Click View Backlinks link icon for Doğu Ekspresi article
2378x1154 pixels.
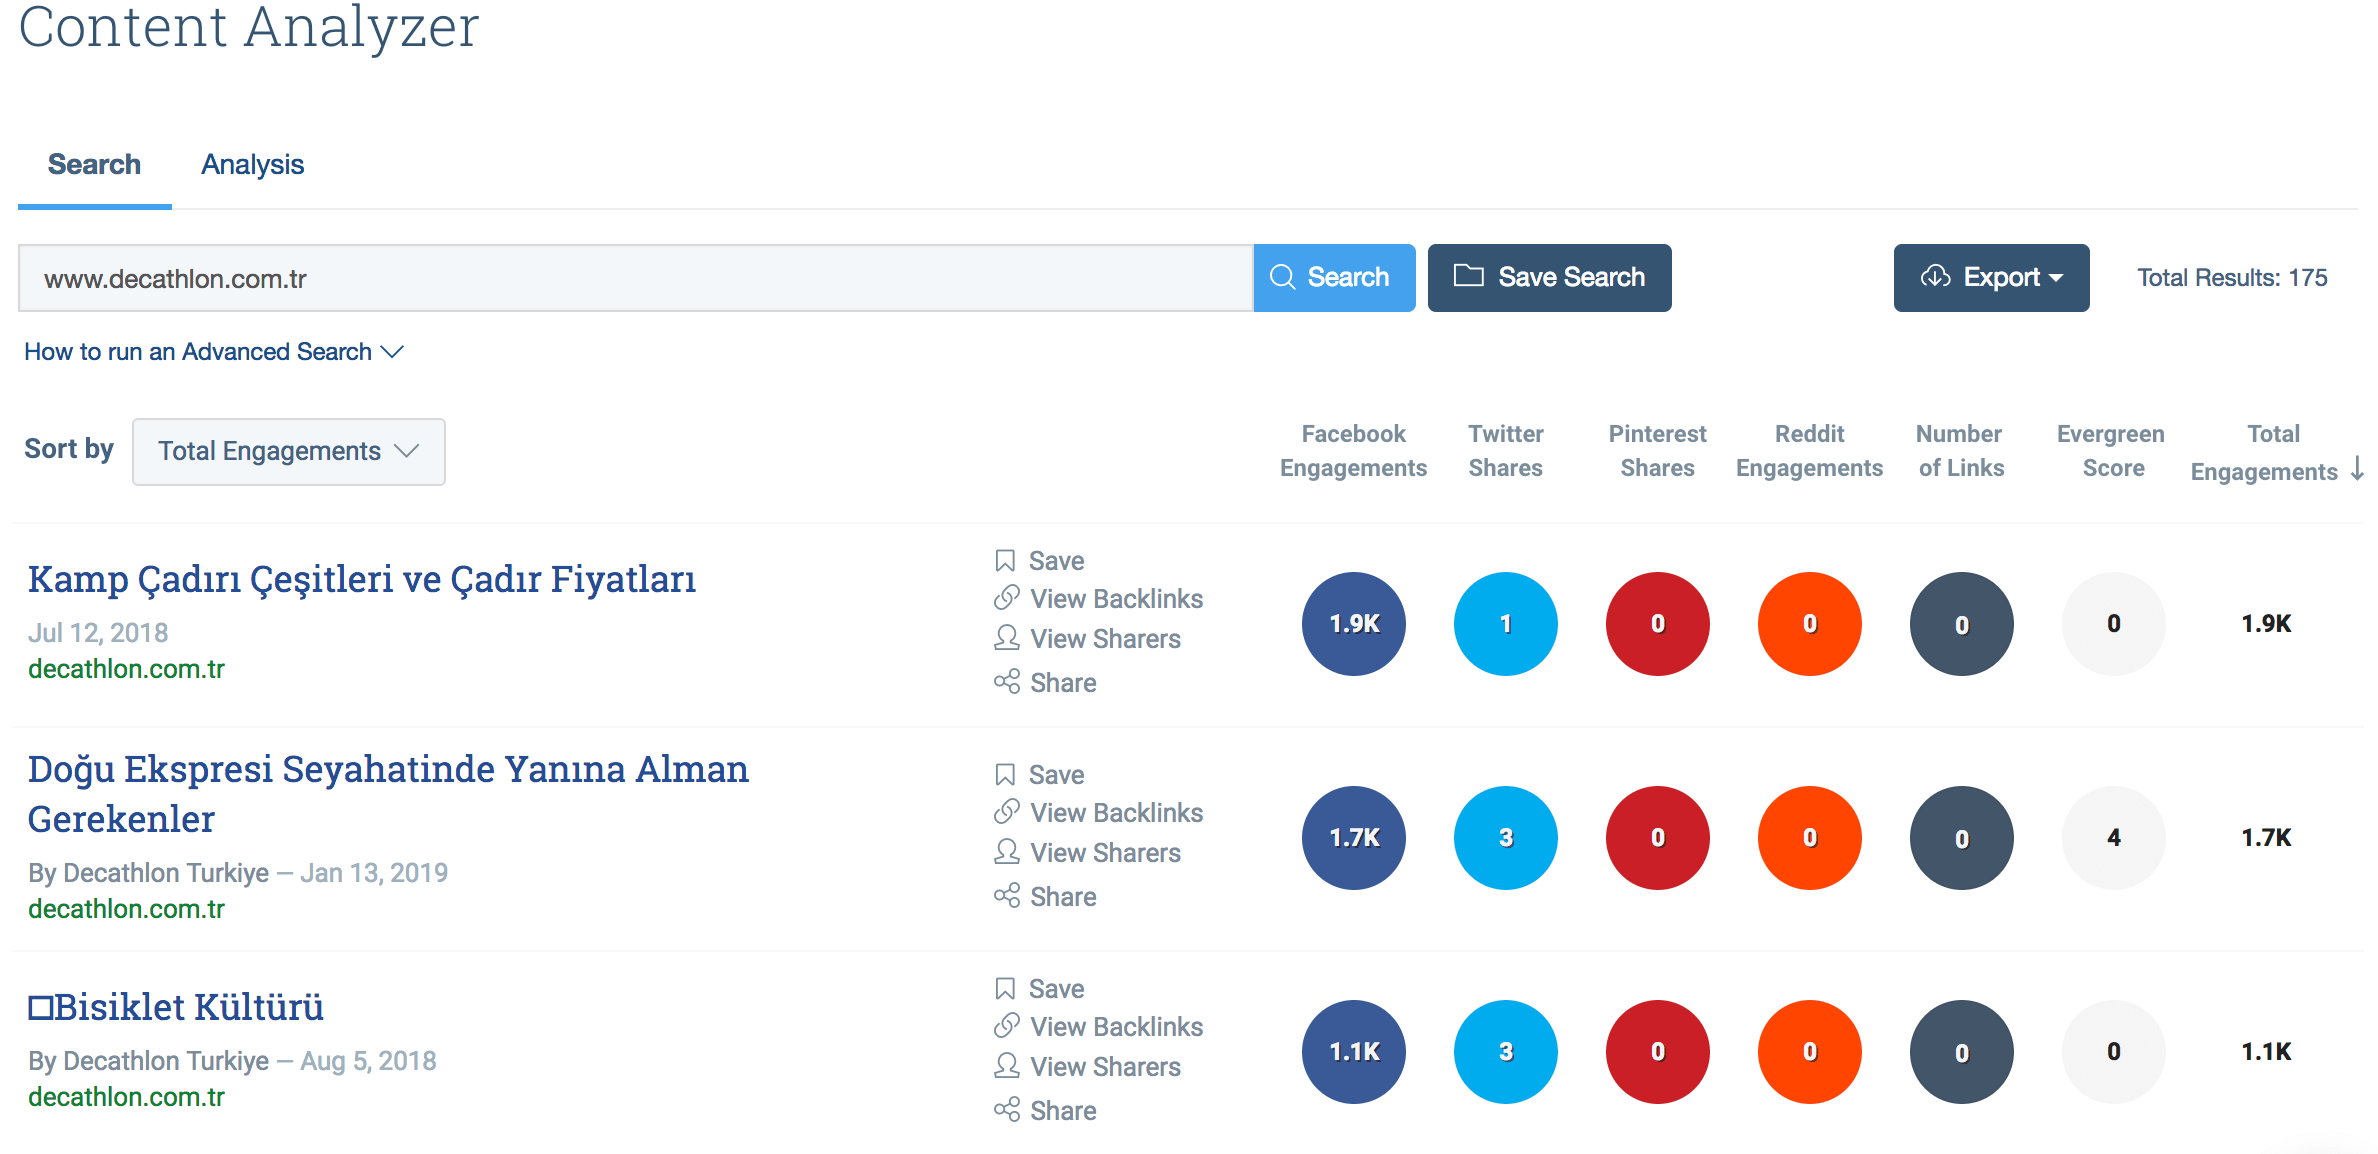1006,812
